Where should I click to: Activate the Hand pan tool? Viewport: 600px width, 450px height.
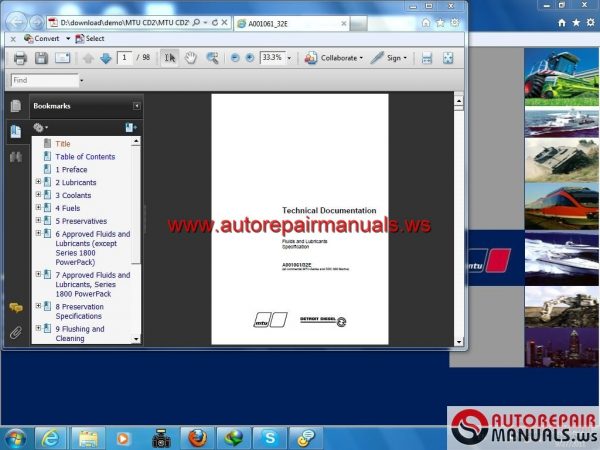click(x=191, y=58)
